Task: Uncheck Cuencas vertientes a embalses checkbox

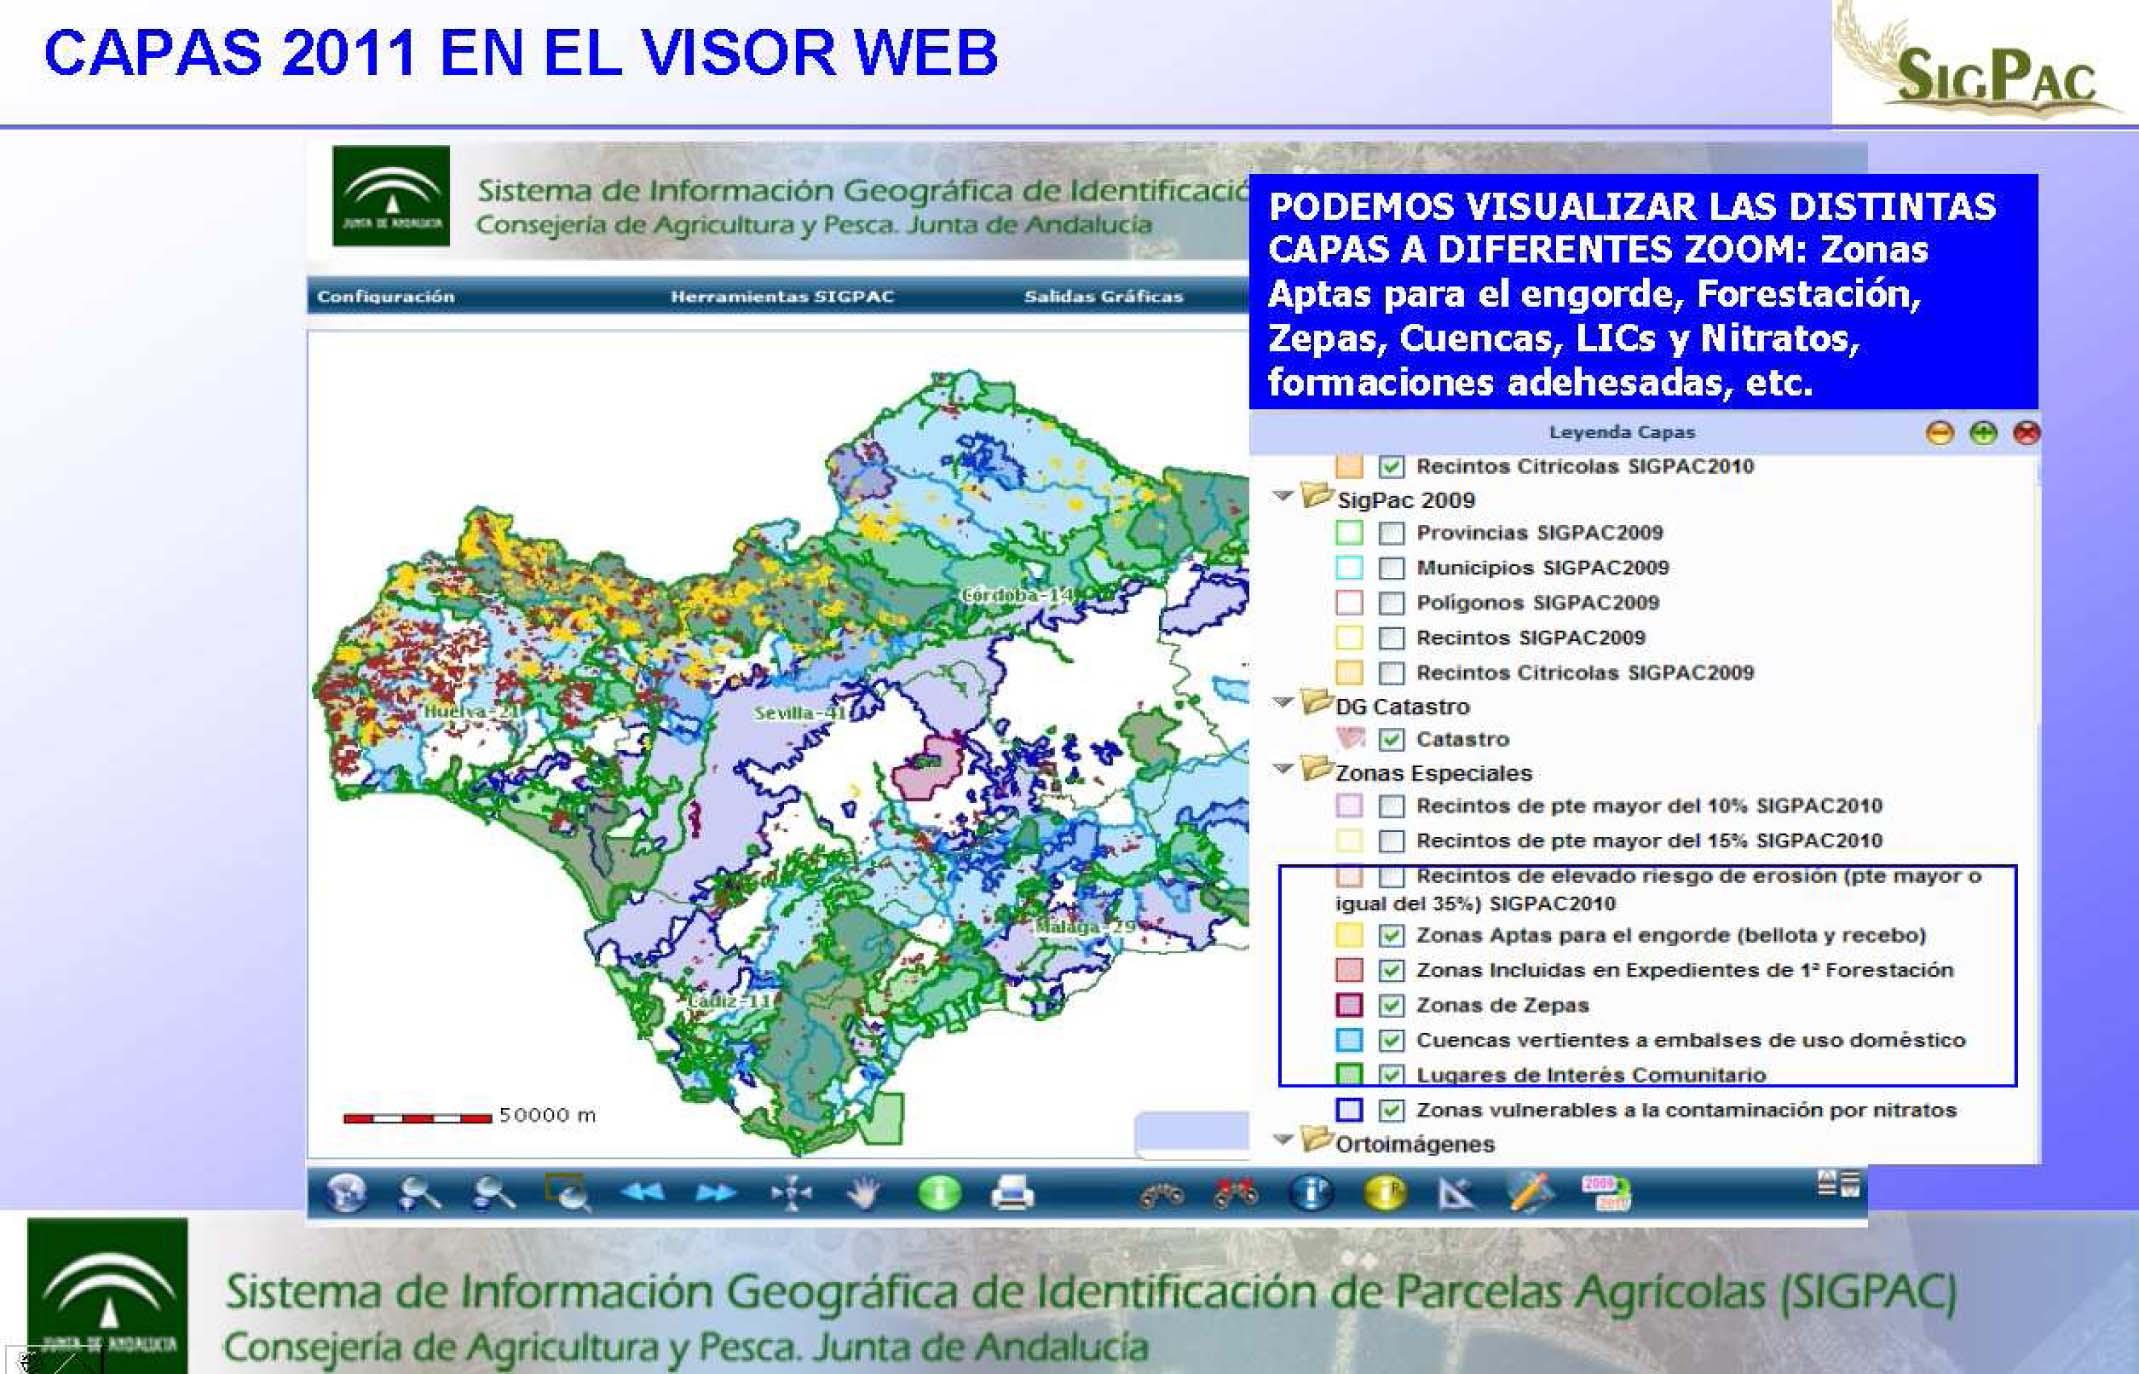Action: (1391, 1040)
